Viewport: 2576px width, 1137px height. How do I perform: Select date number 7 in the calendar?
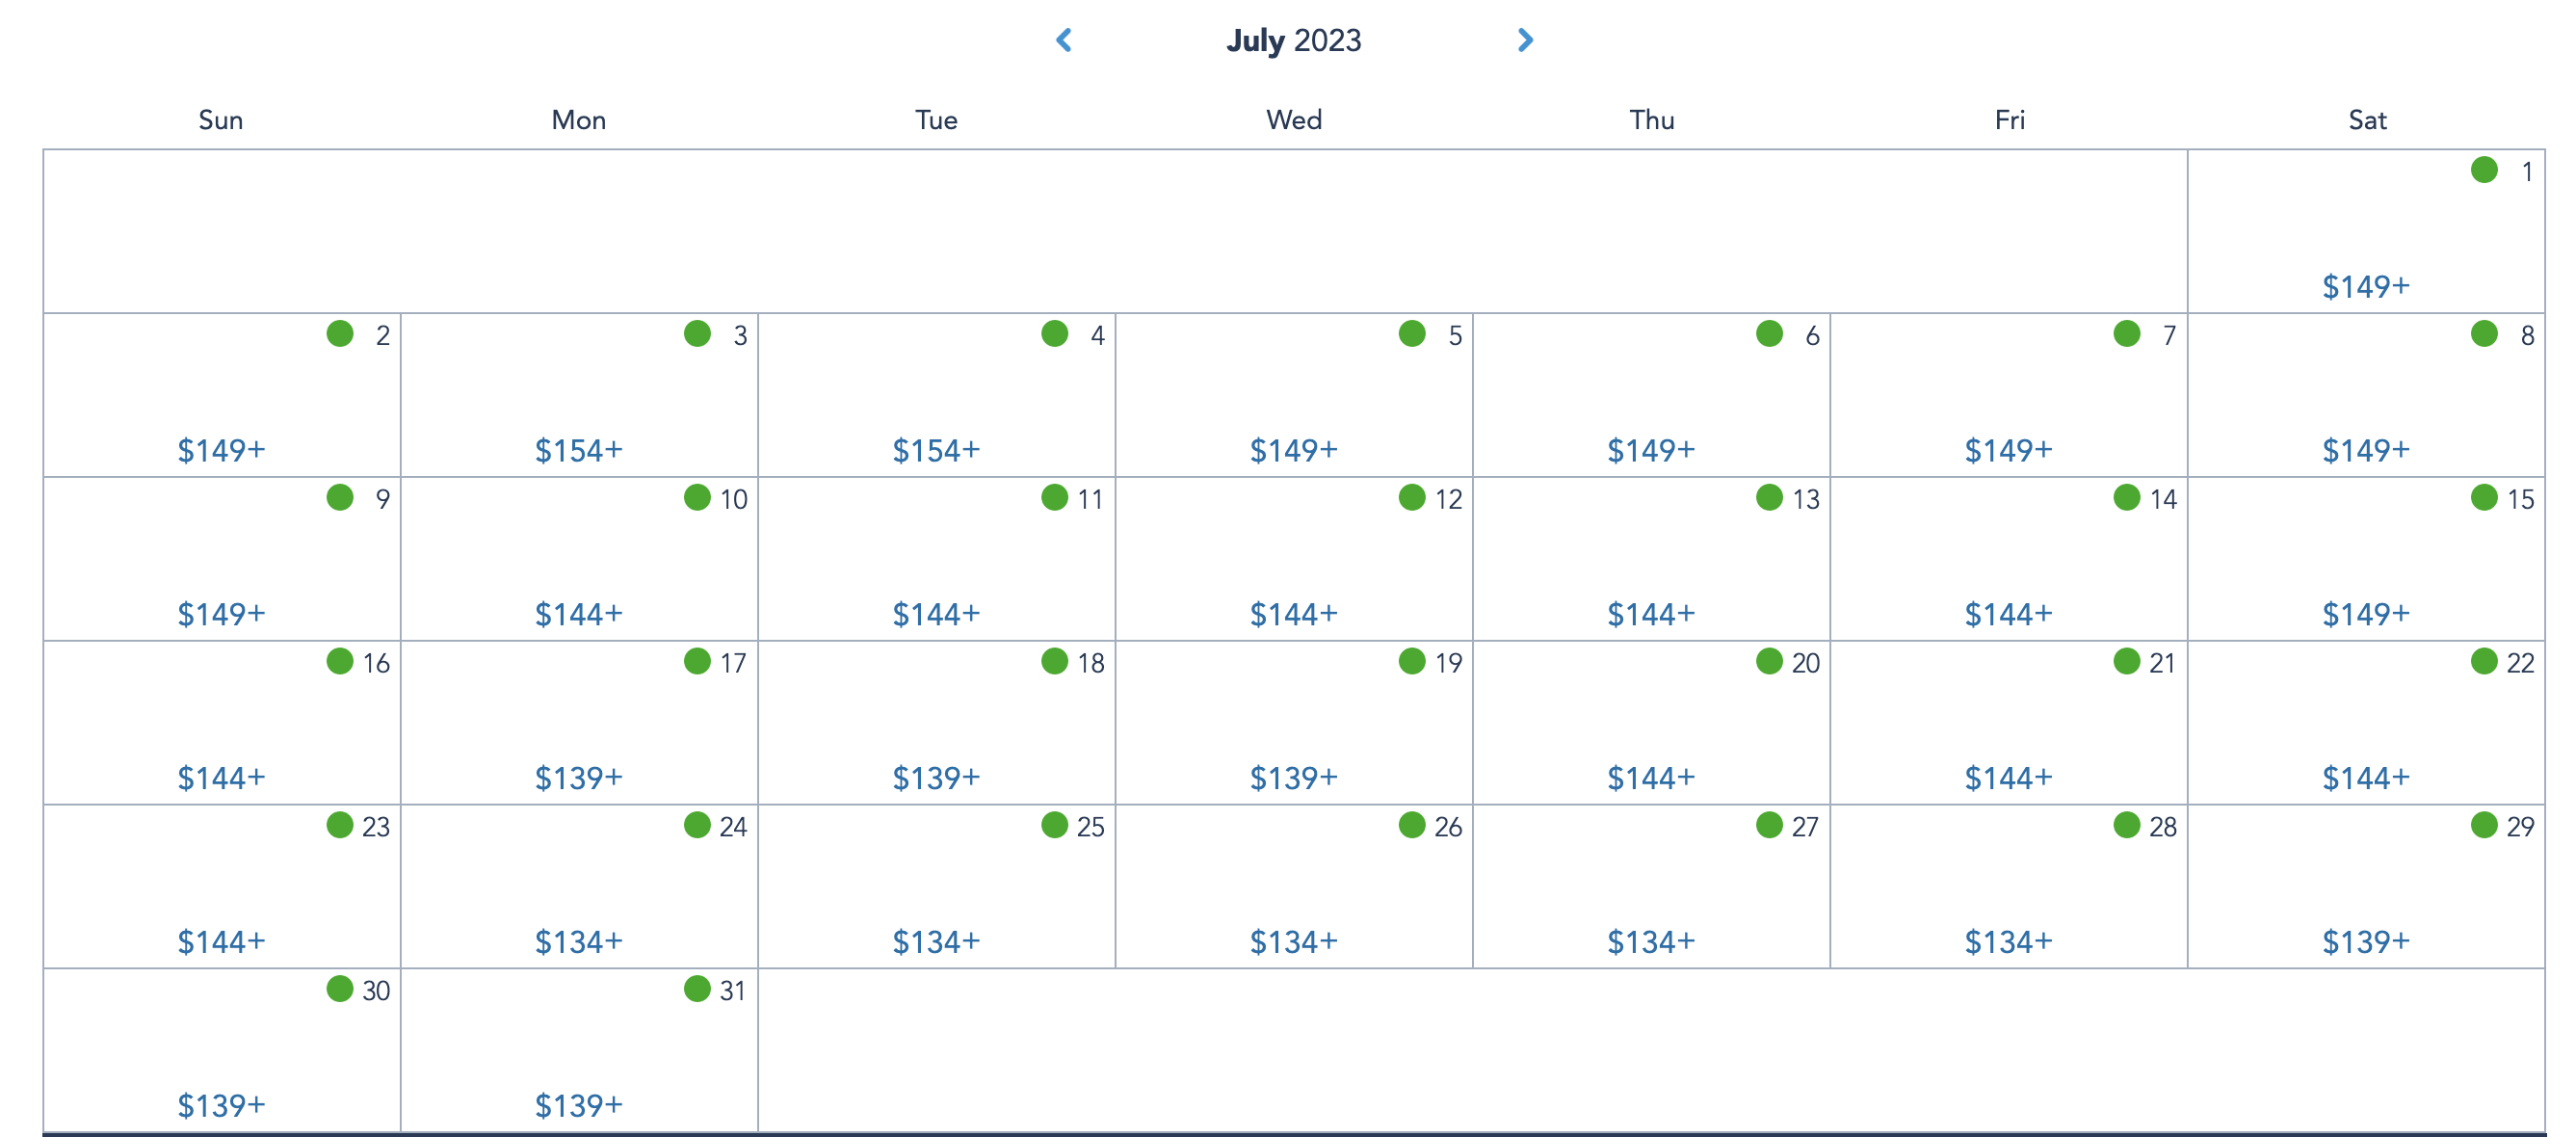click(2168, 336)
